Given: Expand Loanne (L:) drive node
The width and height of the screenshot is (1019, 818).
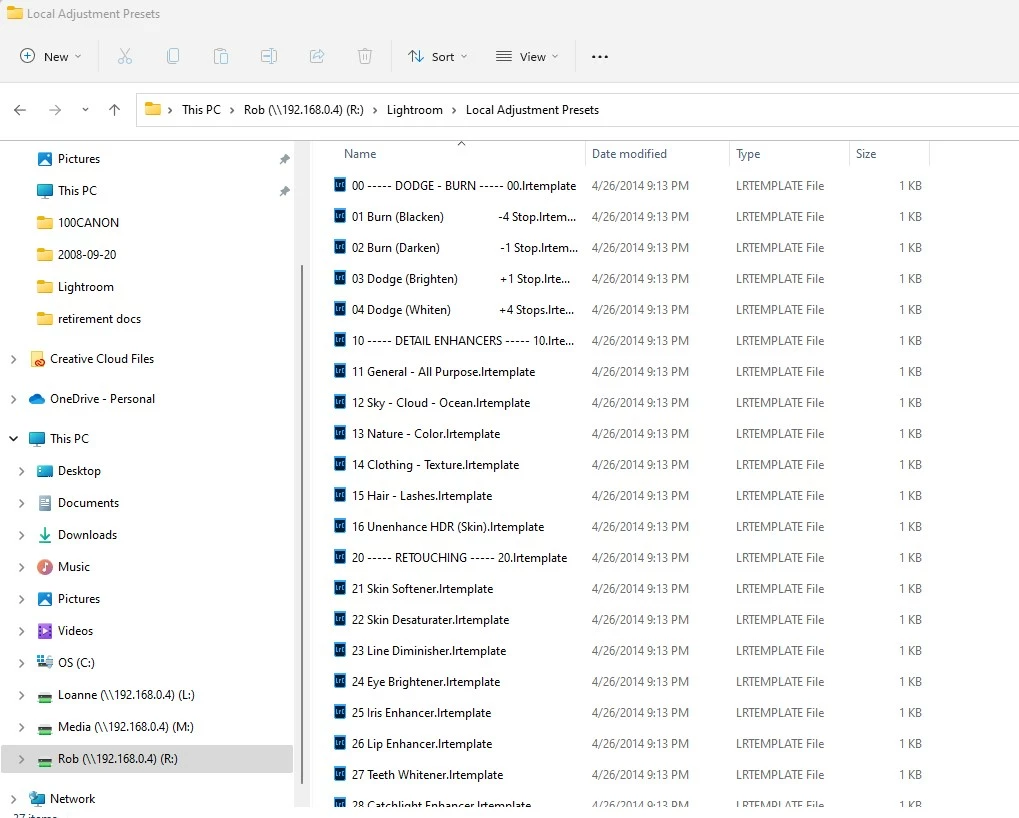Looking at the screenshot, I should coord(21,695).
